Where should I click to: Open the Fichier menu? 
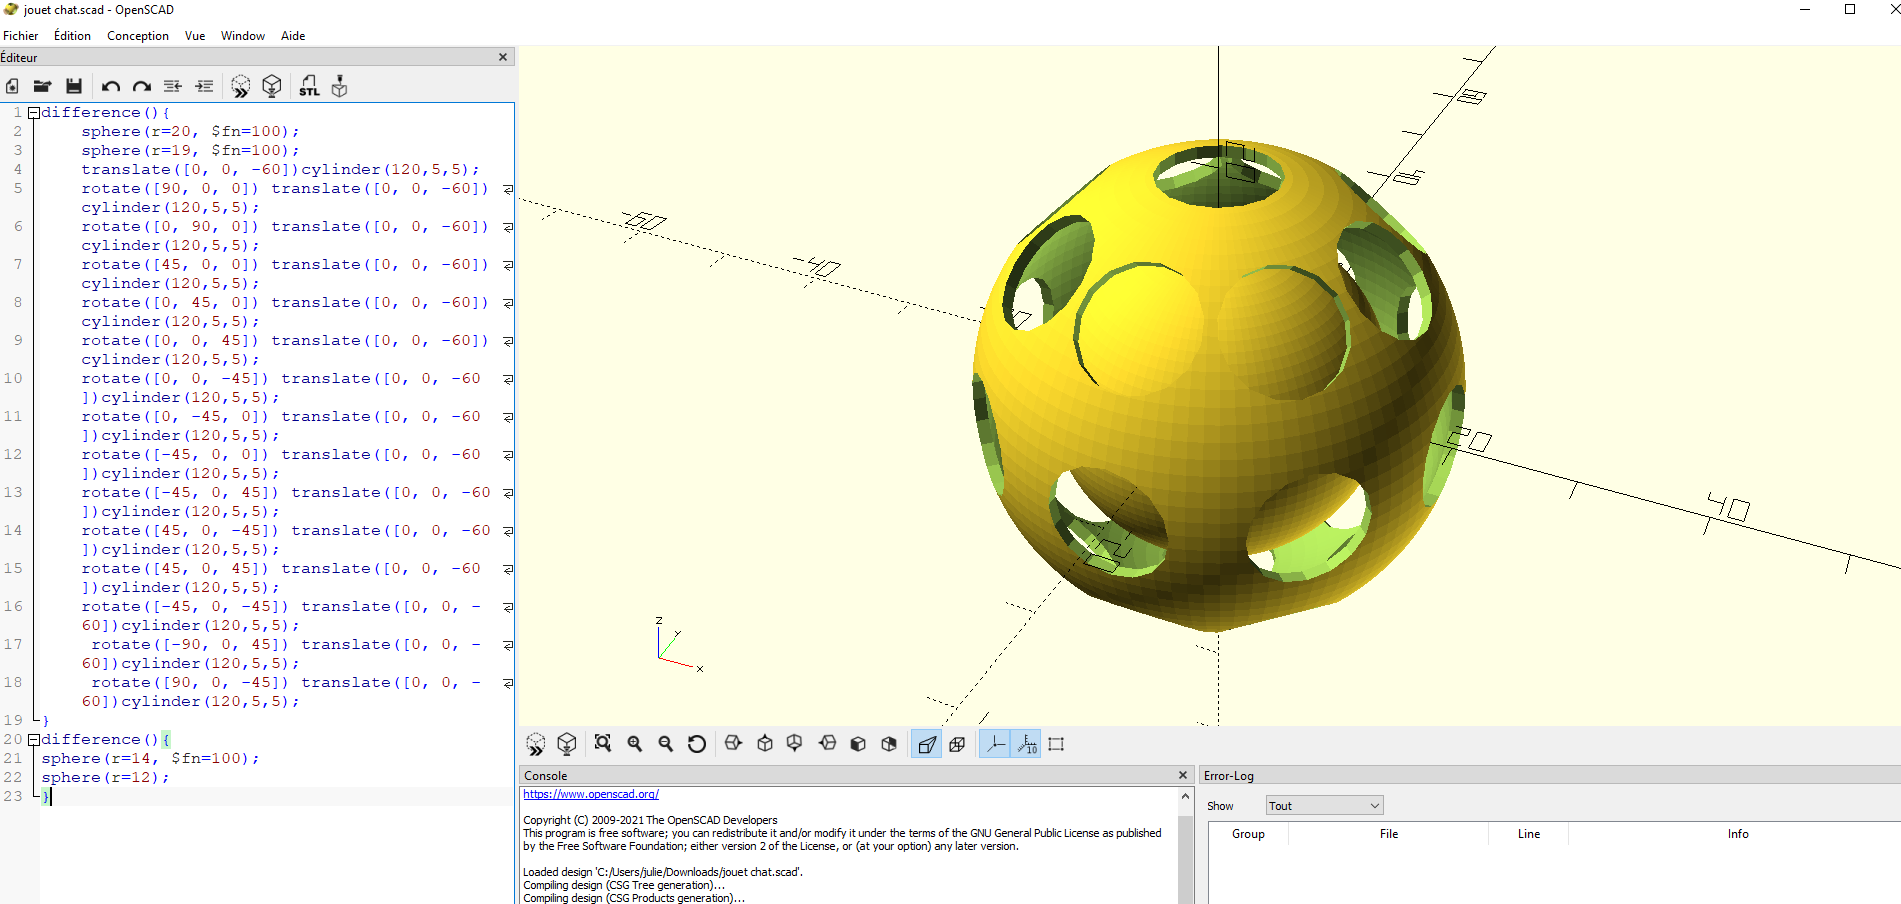21,36
